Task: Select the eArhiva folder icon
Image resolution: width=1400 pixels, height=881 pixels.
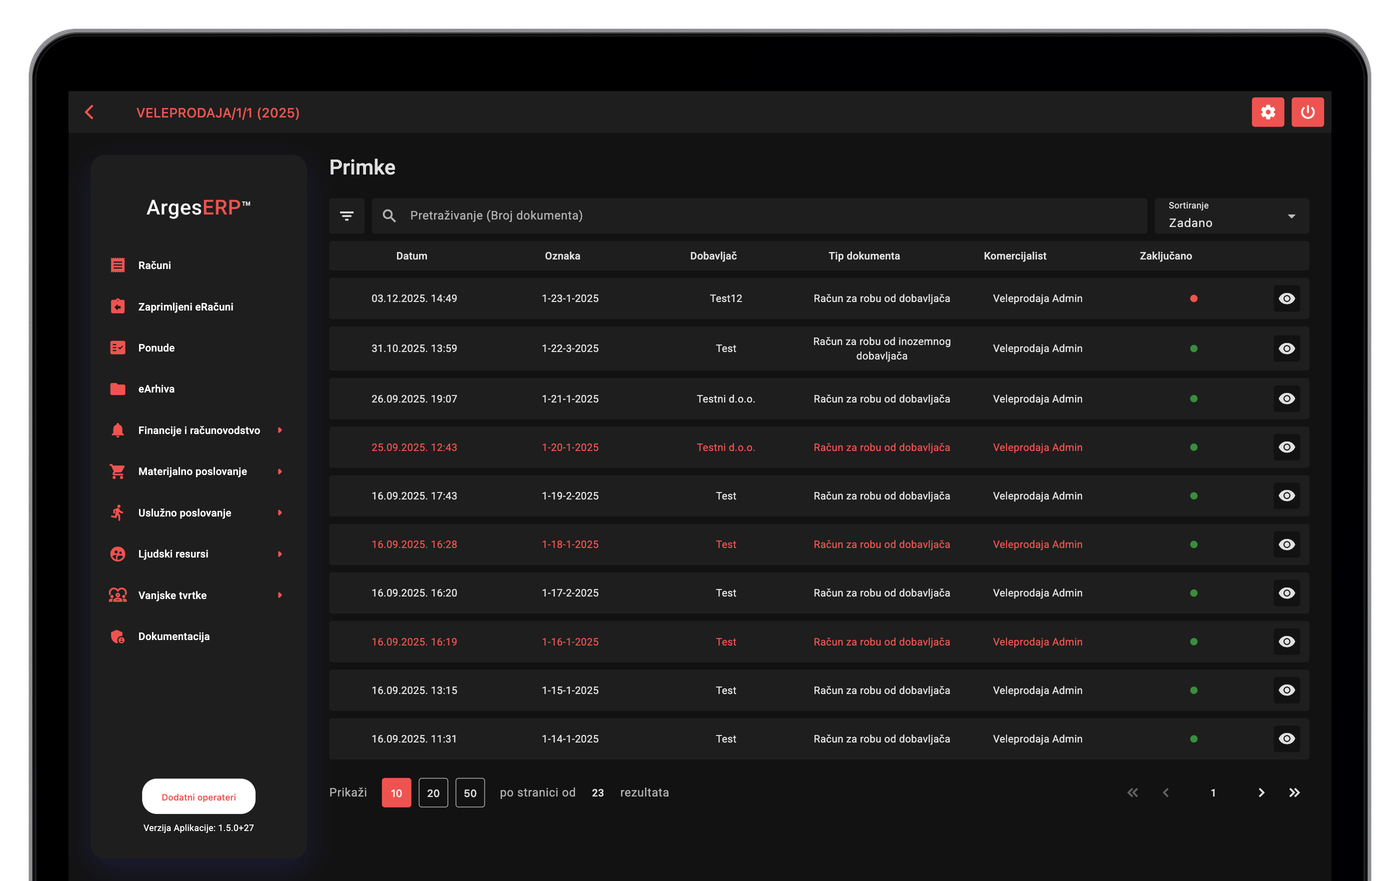Action: [118, 389]
